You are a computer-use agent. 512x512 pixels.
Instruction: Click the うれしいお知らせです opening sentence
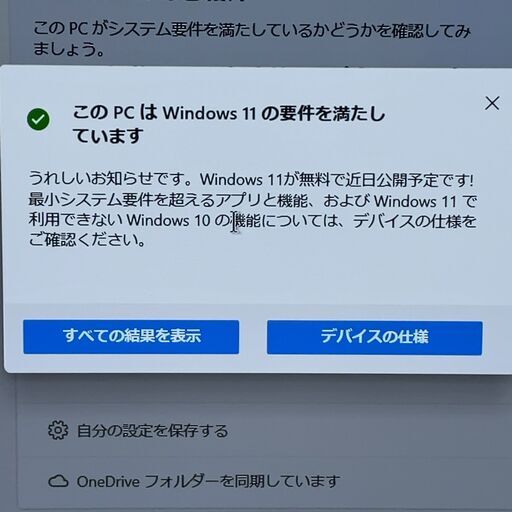coord(111,179)
